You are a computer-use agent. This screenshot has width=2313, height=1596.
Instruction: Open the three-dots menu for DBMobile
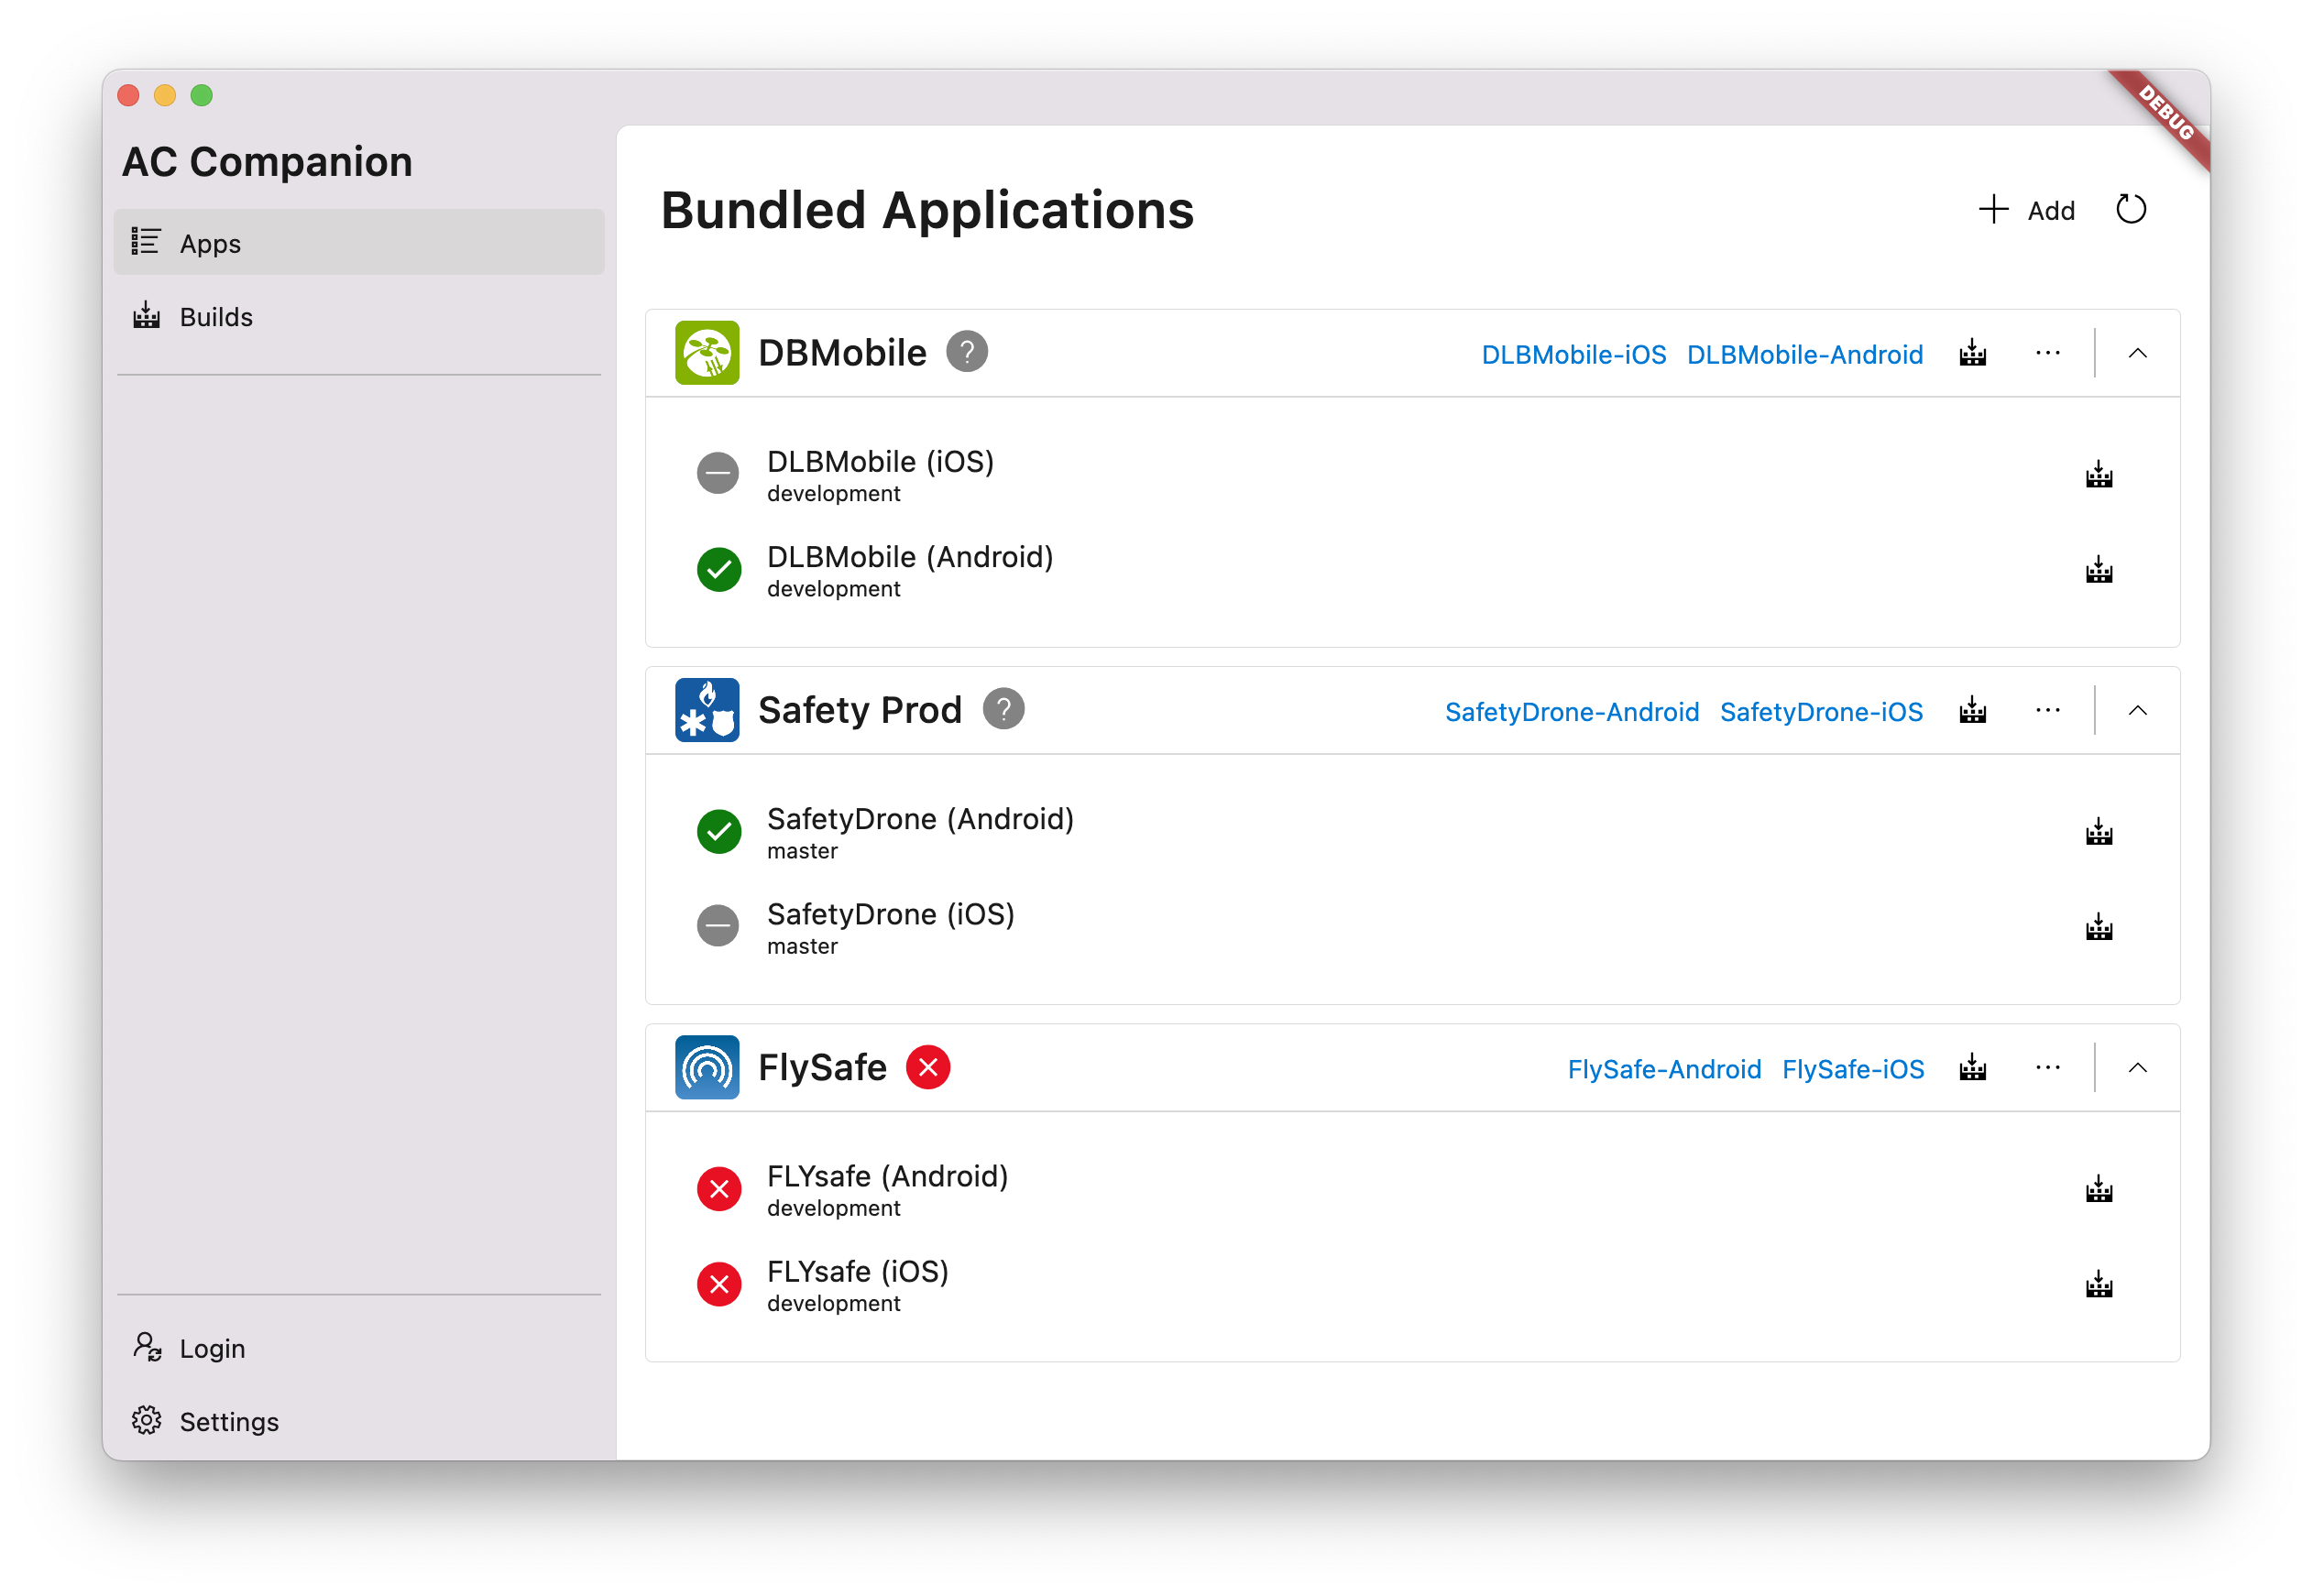pyautogui.click(x=2047, y=353)
